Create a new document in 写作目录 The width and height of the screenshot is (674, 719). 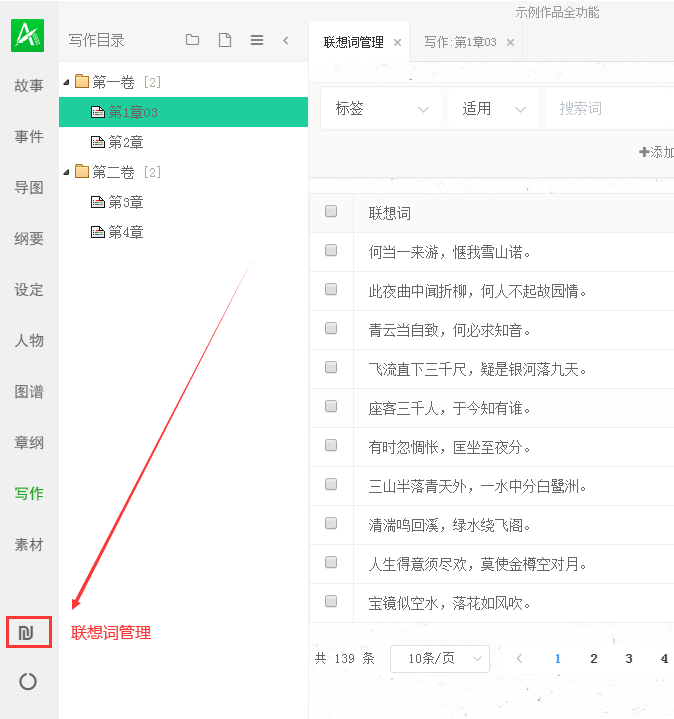[x=225, y=40]
